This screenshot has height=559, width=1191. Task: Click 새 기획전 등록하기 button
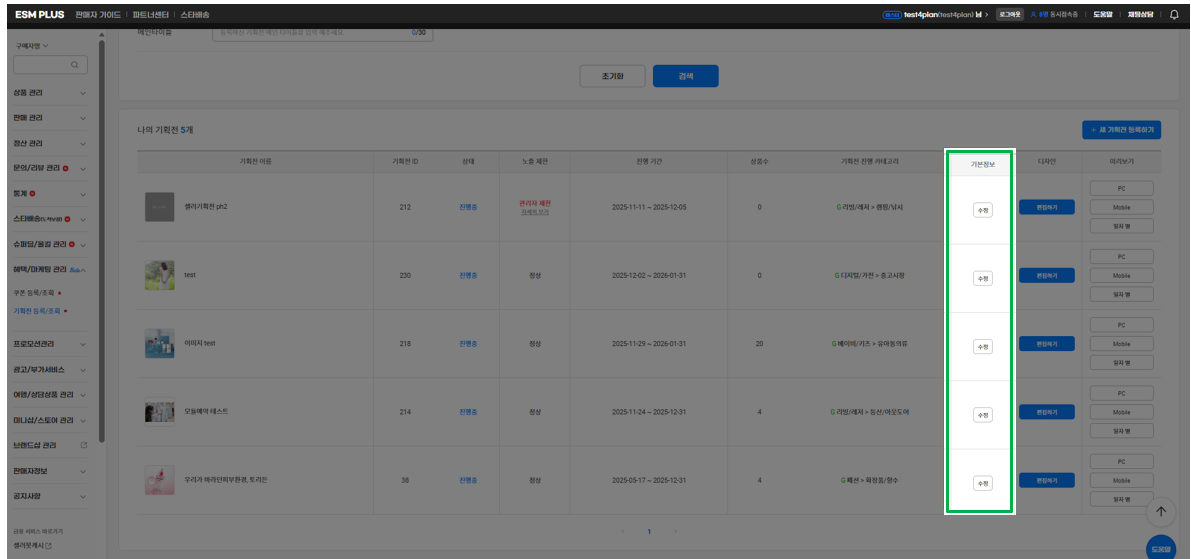click(1122, 130)
